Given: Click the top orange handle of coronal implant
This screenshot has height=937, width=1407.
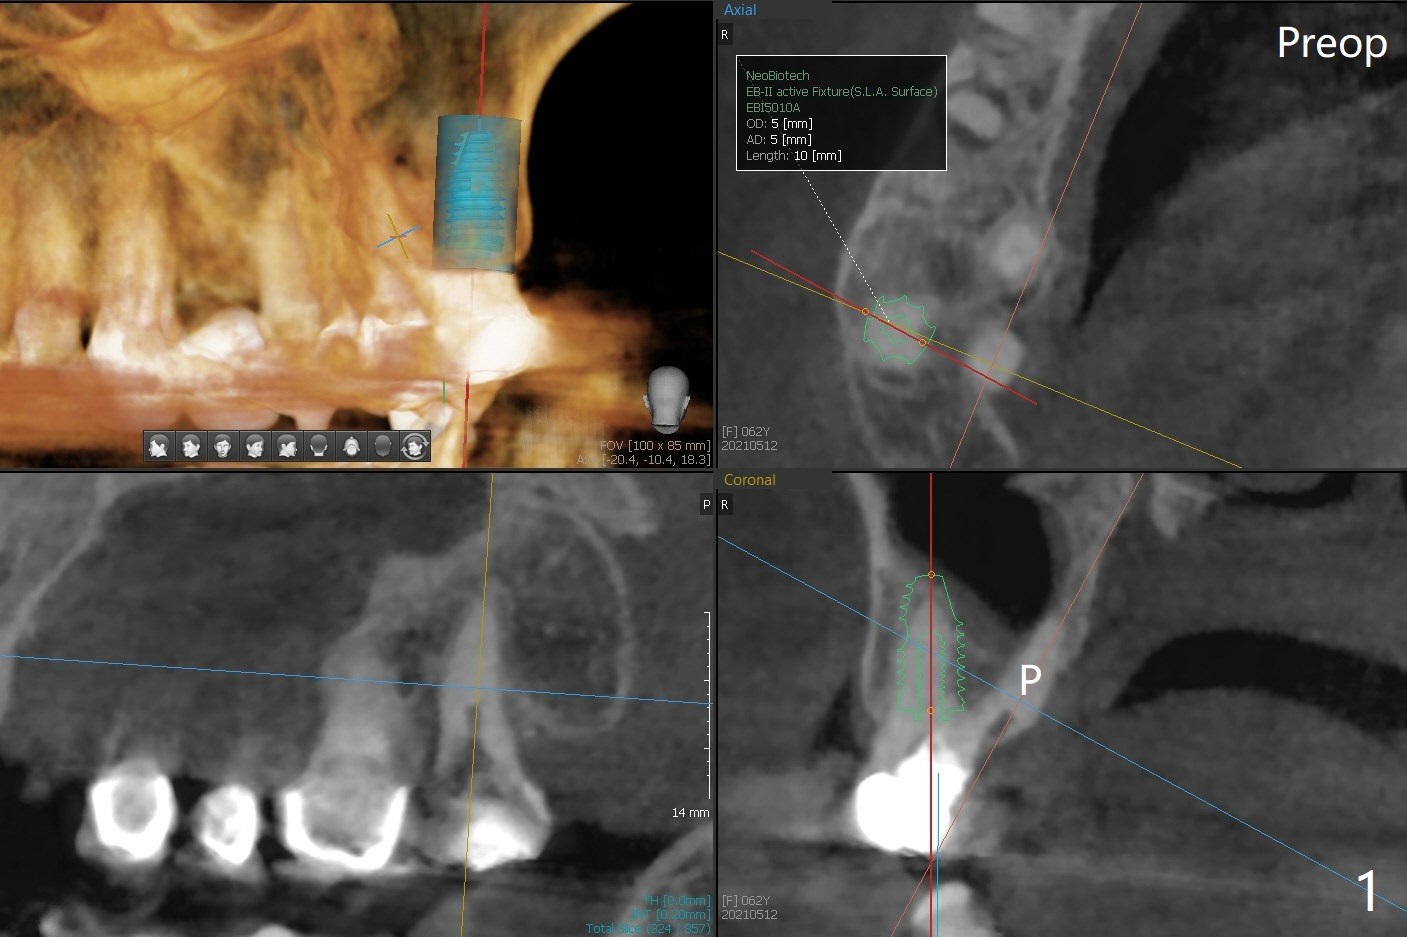Looking at the screenshot, I should pos(931,575).
